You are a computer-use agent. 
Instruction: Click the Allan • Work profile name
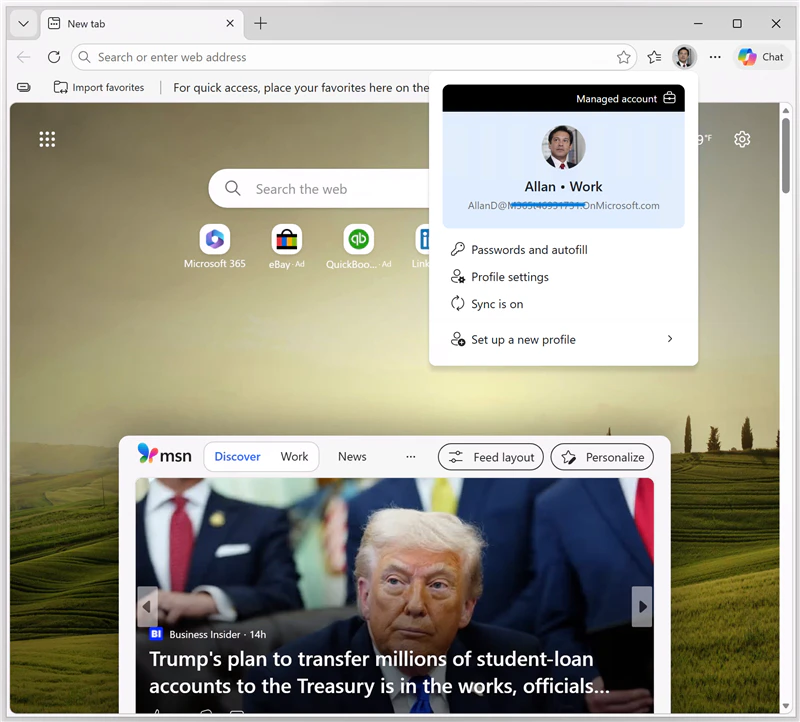563,187
